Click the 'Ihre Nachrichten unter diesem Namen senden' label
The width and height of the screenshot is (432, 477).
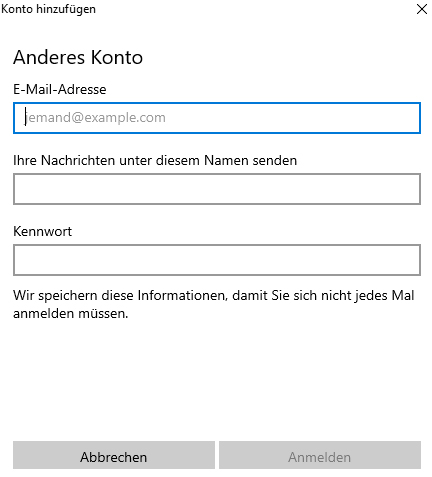(155, 160)
